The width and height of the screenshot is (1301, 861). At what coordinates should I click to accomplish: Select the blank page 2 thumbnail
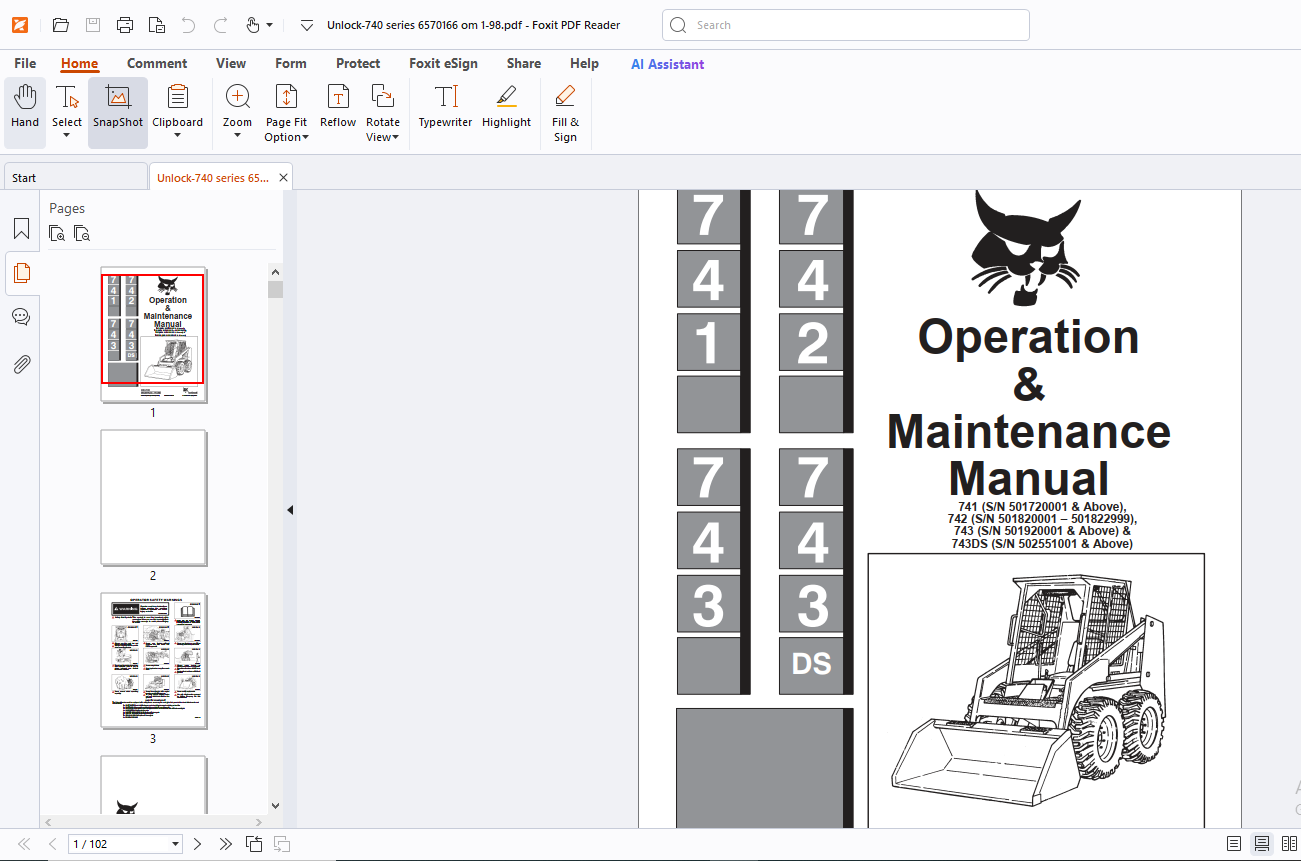(x=153, y=498)
